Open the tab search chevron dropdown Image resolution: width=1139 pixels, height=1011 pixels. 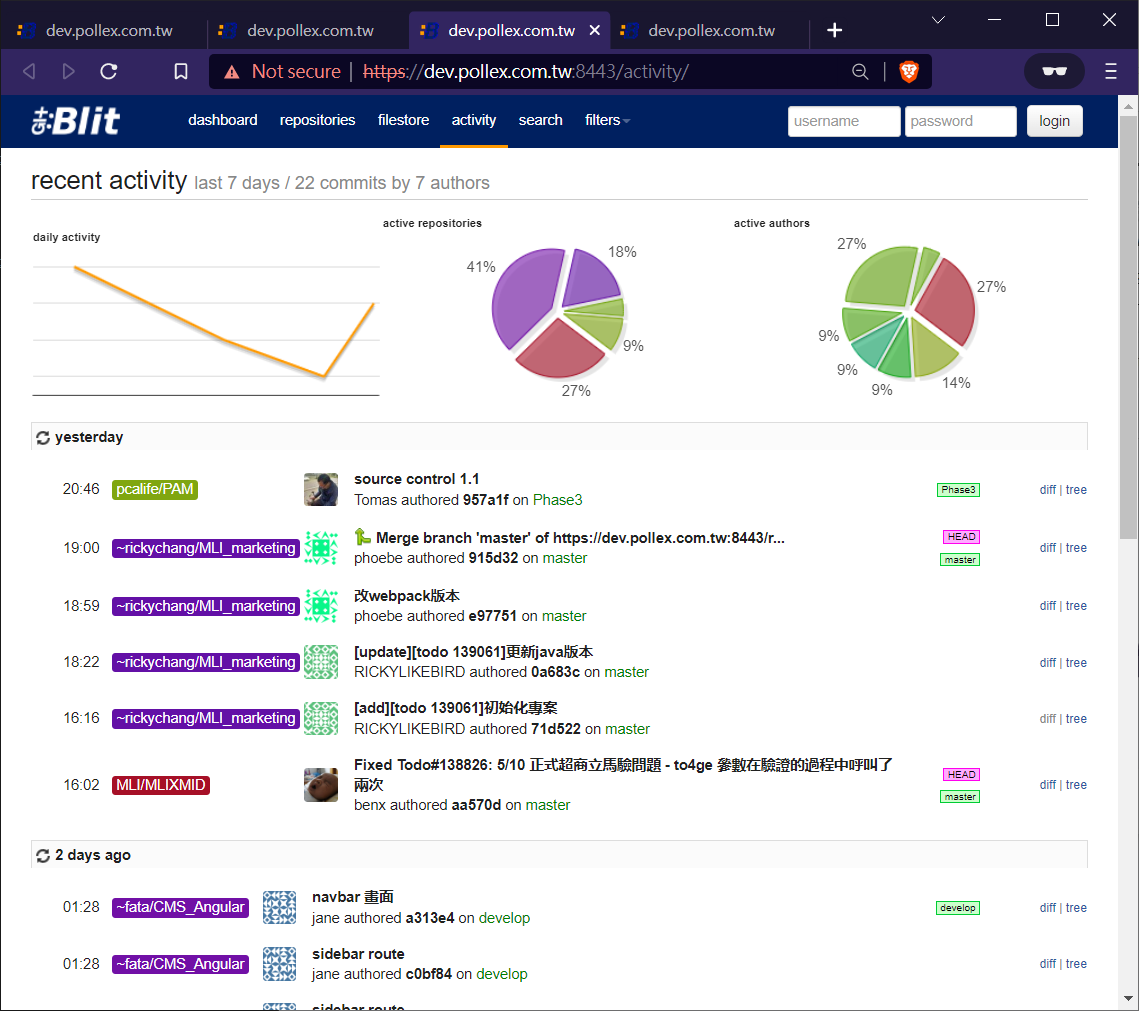[939, 20]
